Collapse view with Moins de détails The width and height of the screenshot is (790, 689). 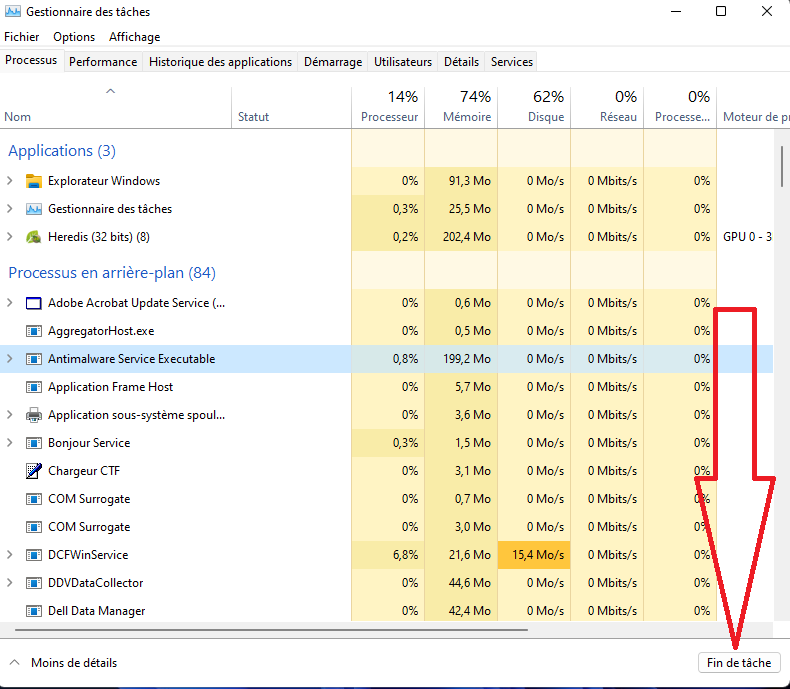[x=63, y=662]
